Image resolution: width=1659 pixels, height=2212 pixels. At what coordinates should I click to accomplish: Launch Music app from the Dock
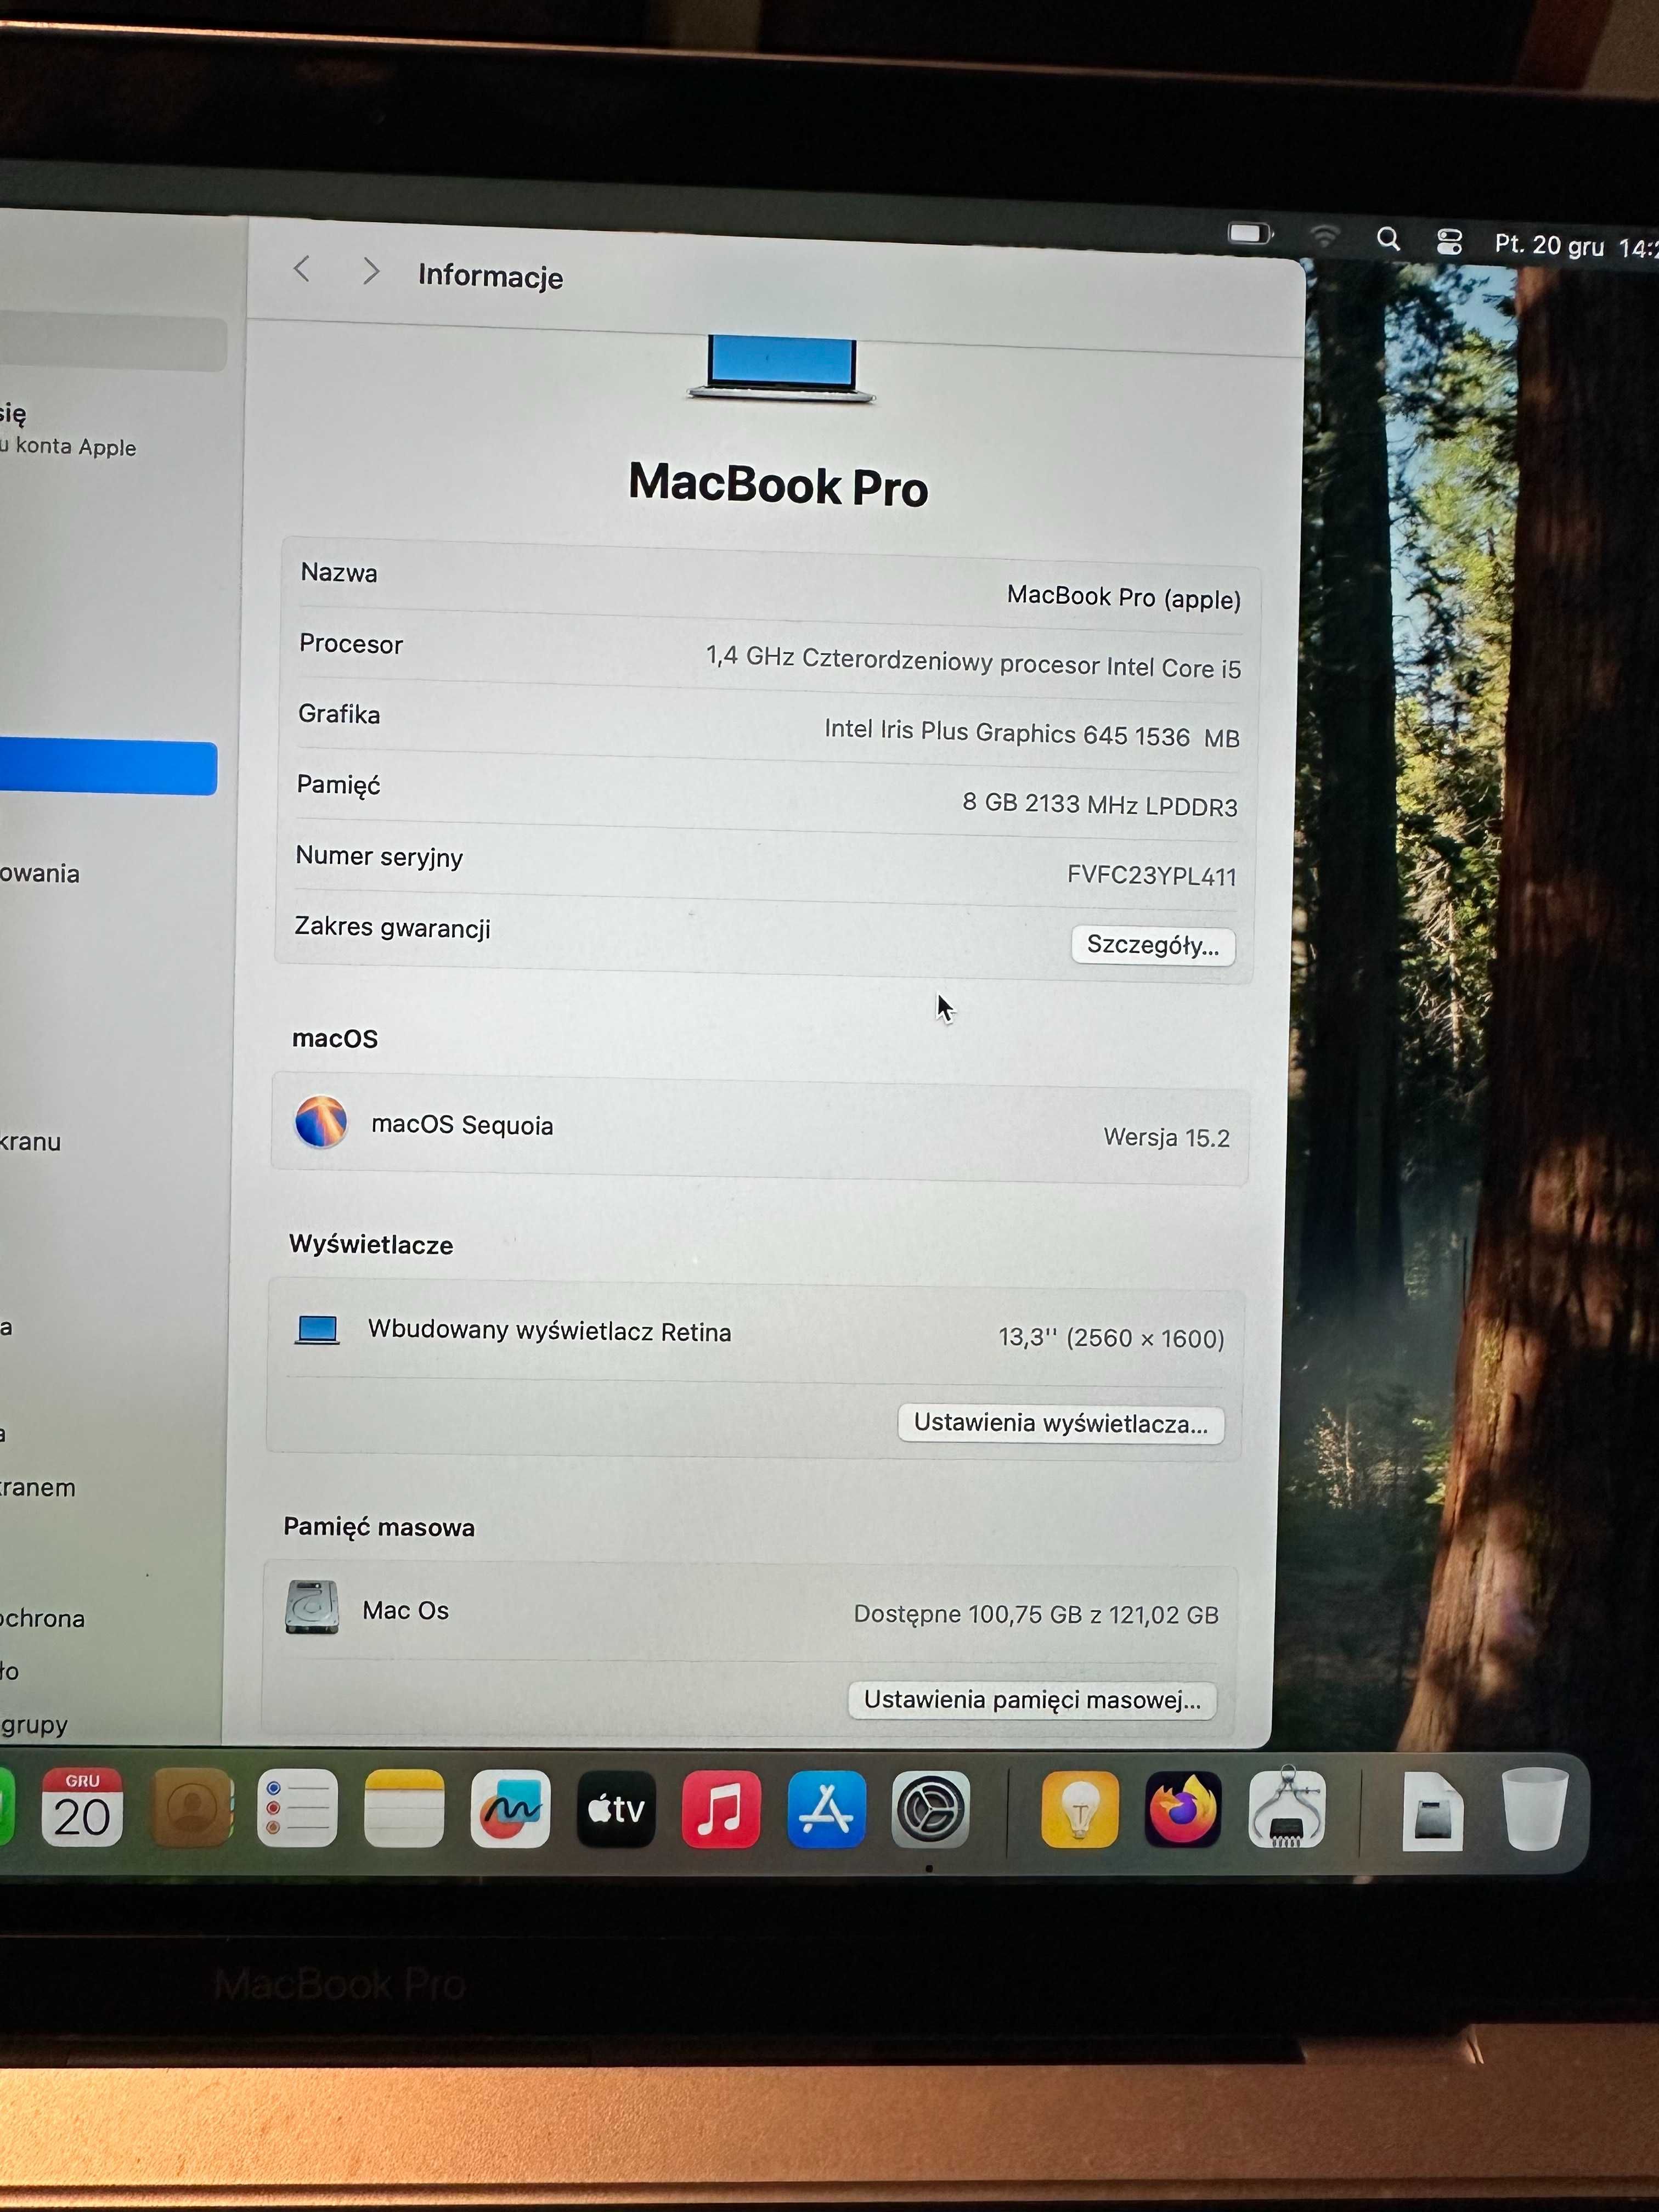tap(721, 1809)
